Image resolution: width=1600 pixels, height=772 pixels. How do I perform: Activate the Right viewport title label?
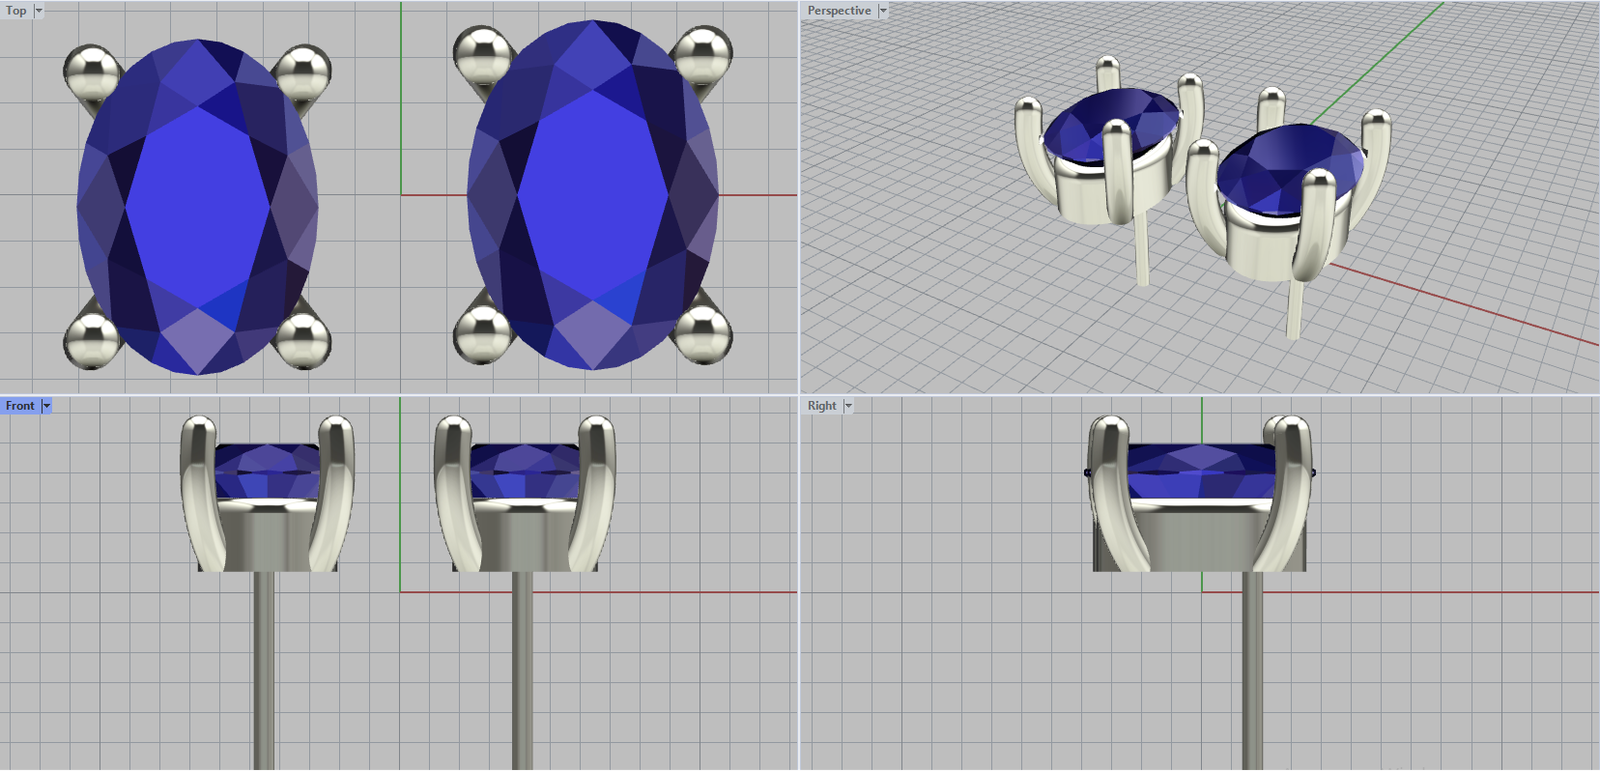(x=822, y=406)
